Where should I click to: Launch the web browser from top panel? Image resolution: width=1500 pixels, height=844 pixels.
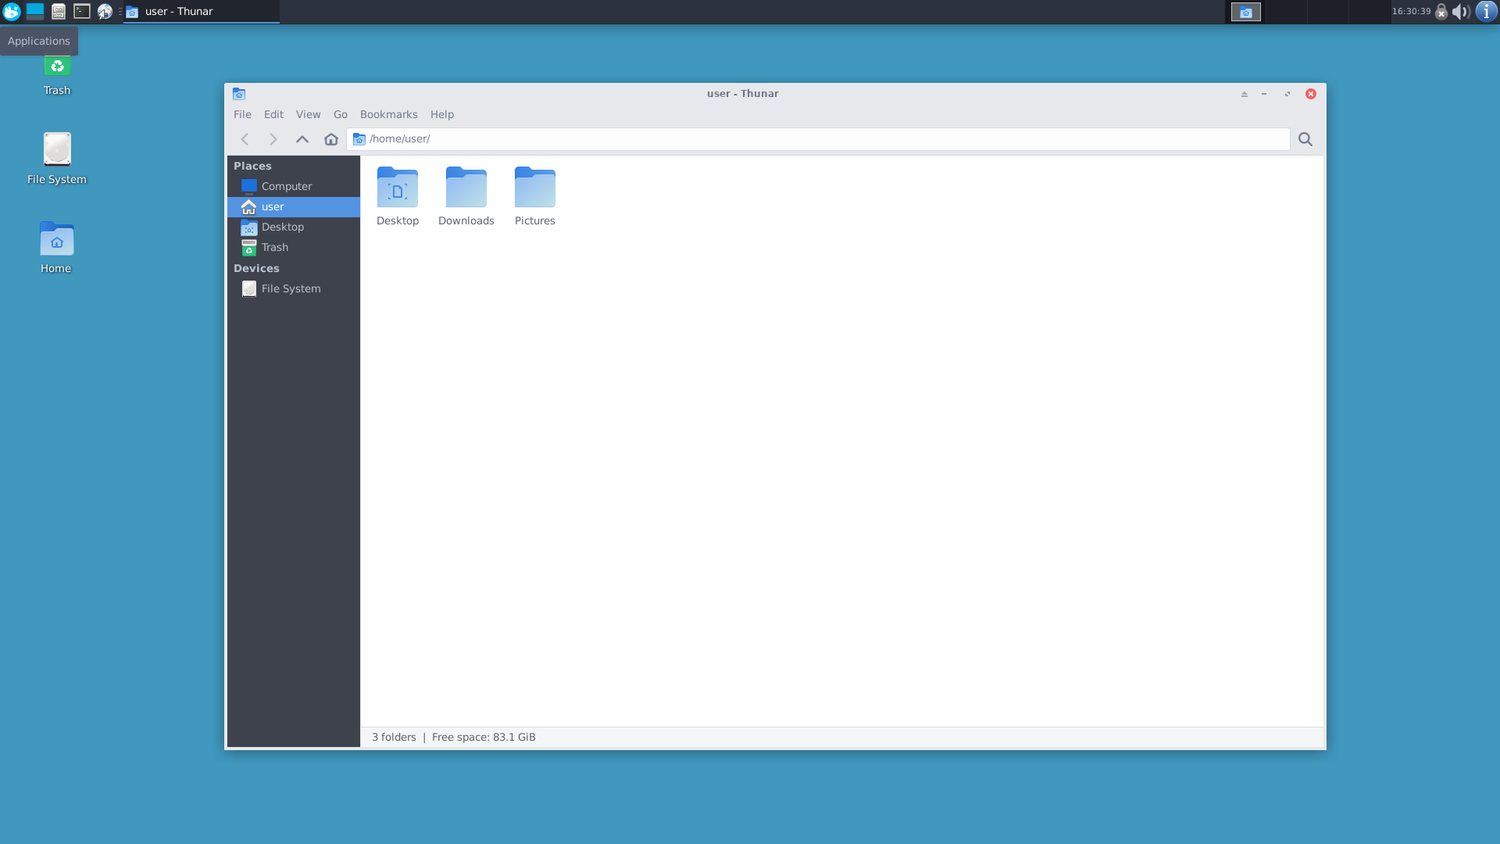[x=105, y=11]
